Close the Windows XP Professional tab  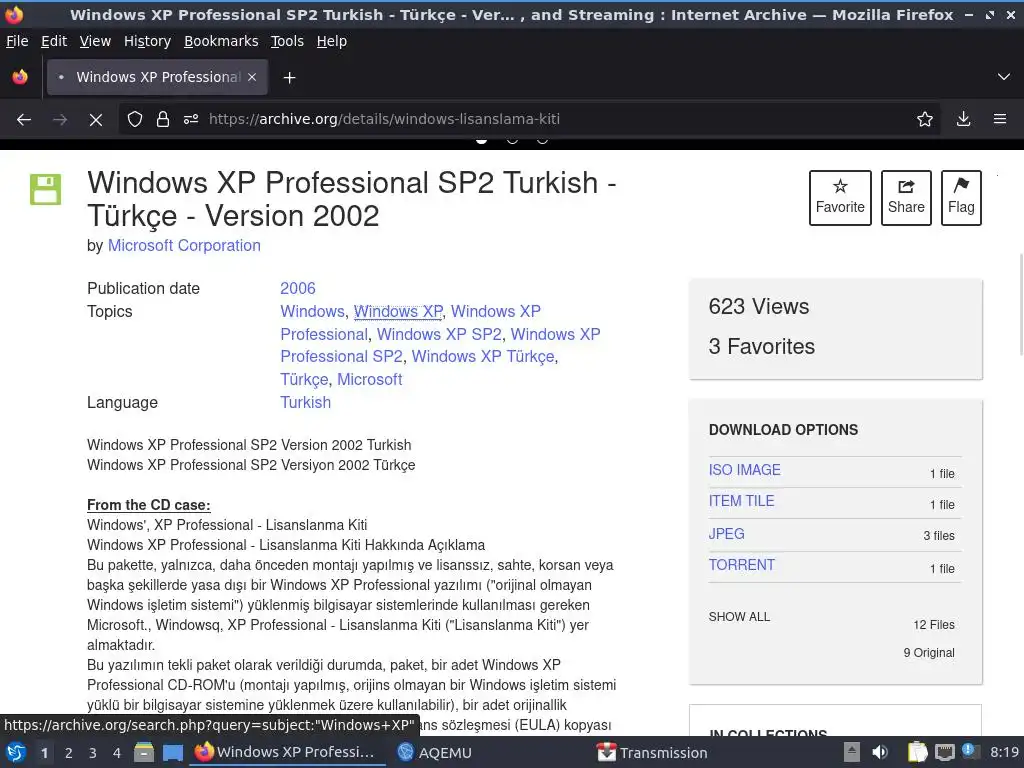tap(252, 77)
